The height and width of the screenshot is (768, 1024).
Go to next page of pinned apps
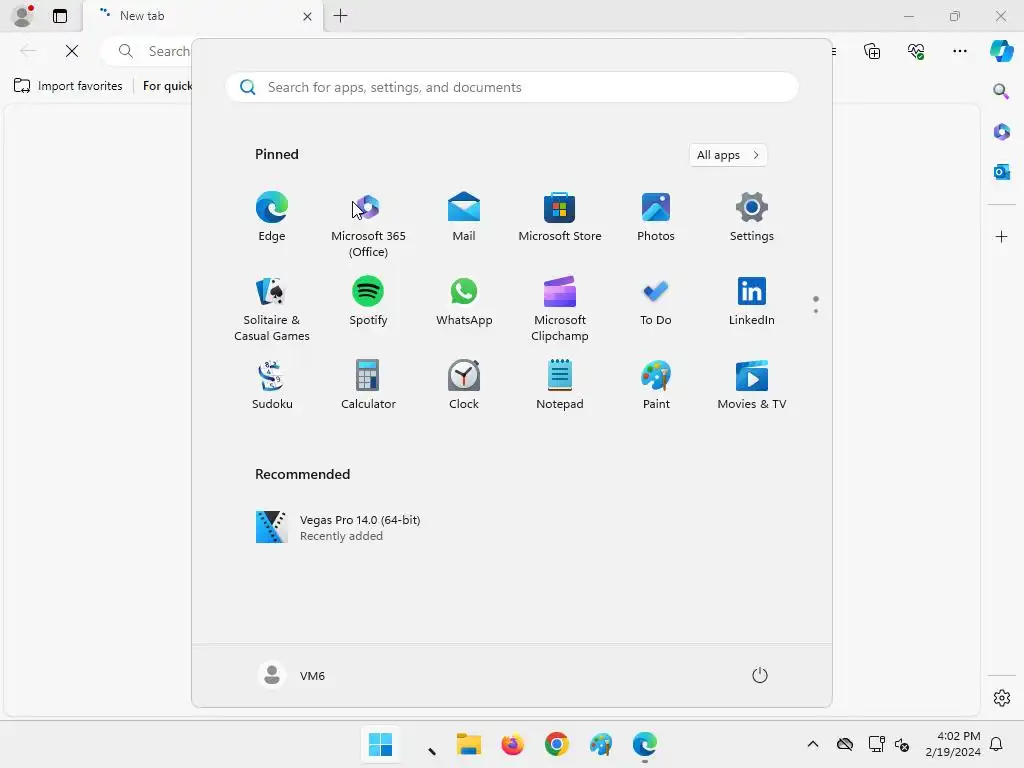tap(816, 311)
